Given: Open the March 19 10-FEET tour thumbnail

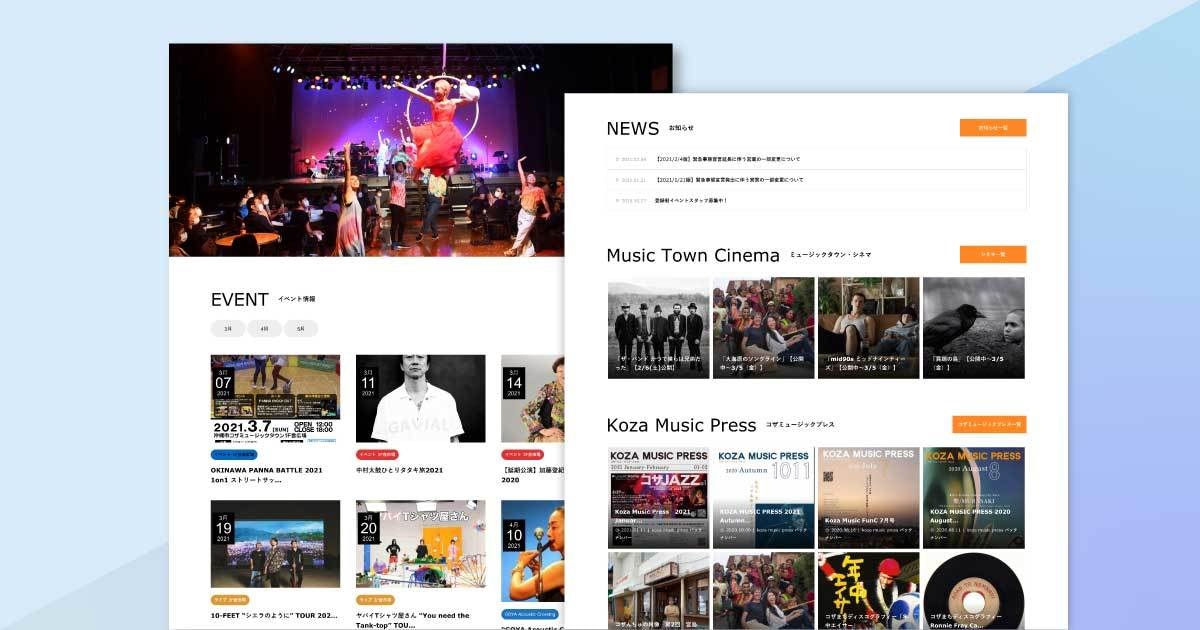Looking at the screenshot, I should [x=275, y=544].
